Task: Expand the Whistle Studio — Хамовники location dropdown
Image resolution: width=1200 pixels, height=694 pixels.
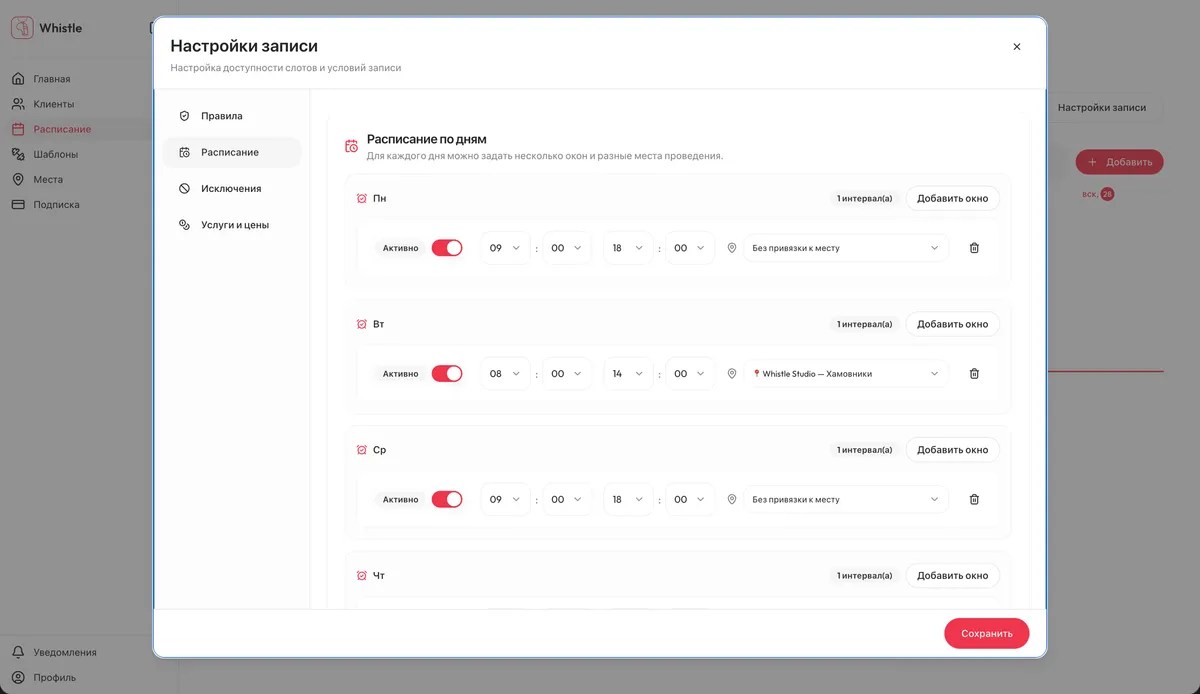Action: coord(846,374)
